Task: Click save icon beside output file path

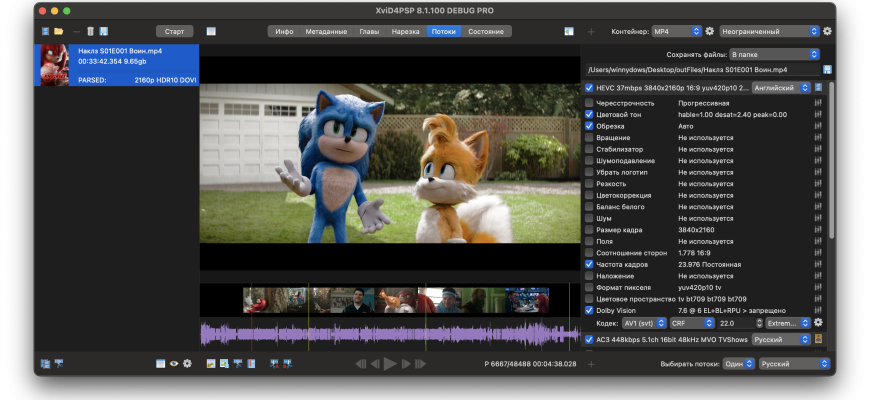Action: [827, 70]
